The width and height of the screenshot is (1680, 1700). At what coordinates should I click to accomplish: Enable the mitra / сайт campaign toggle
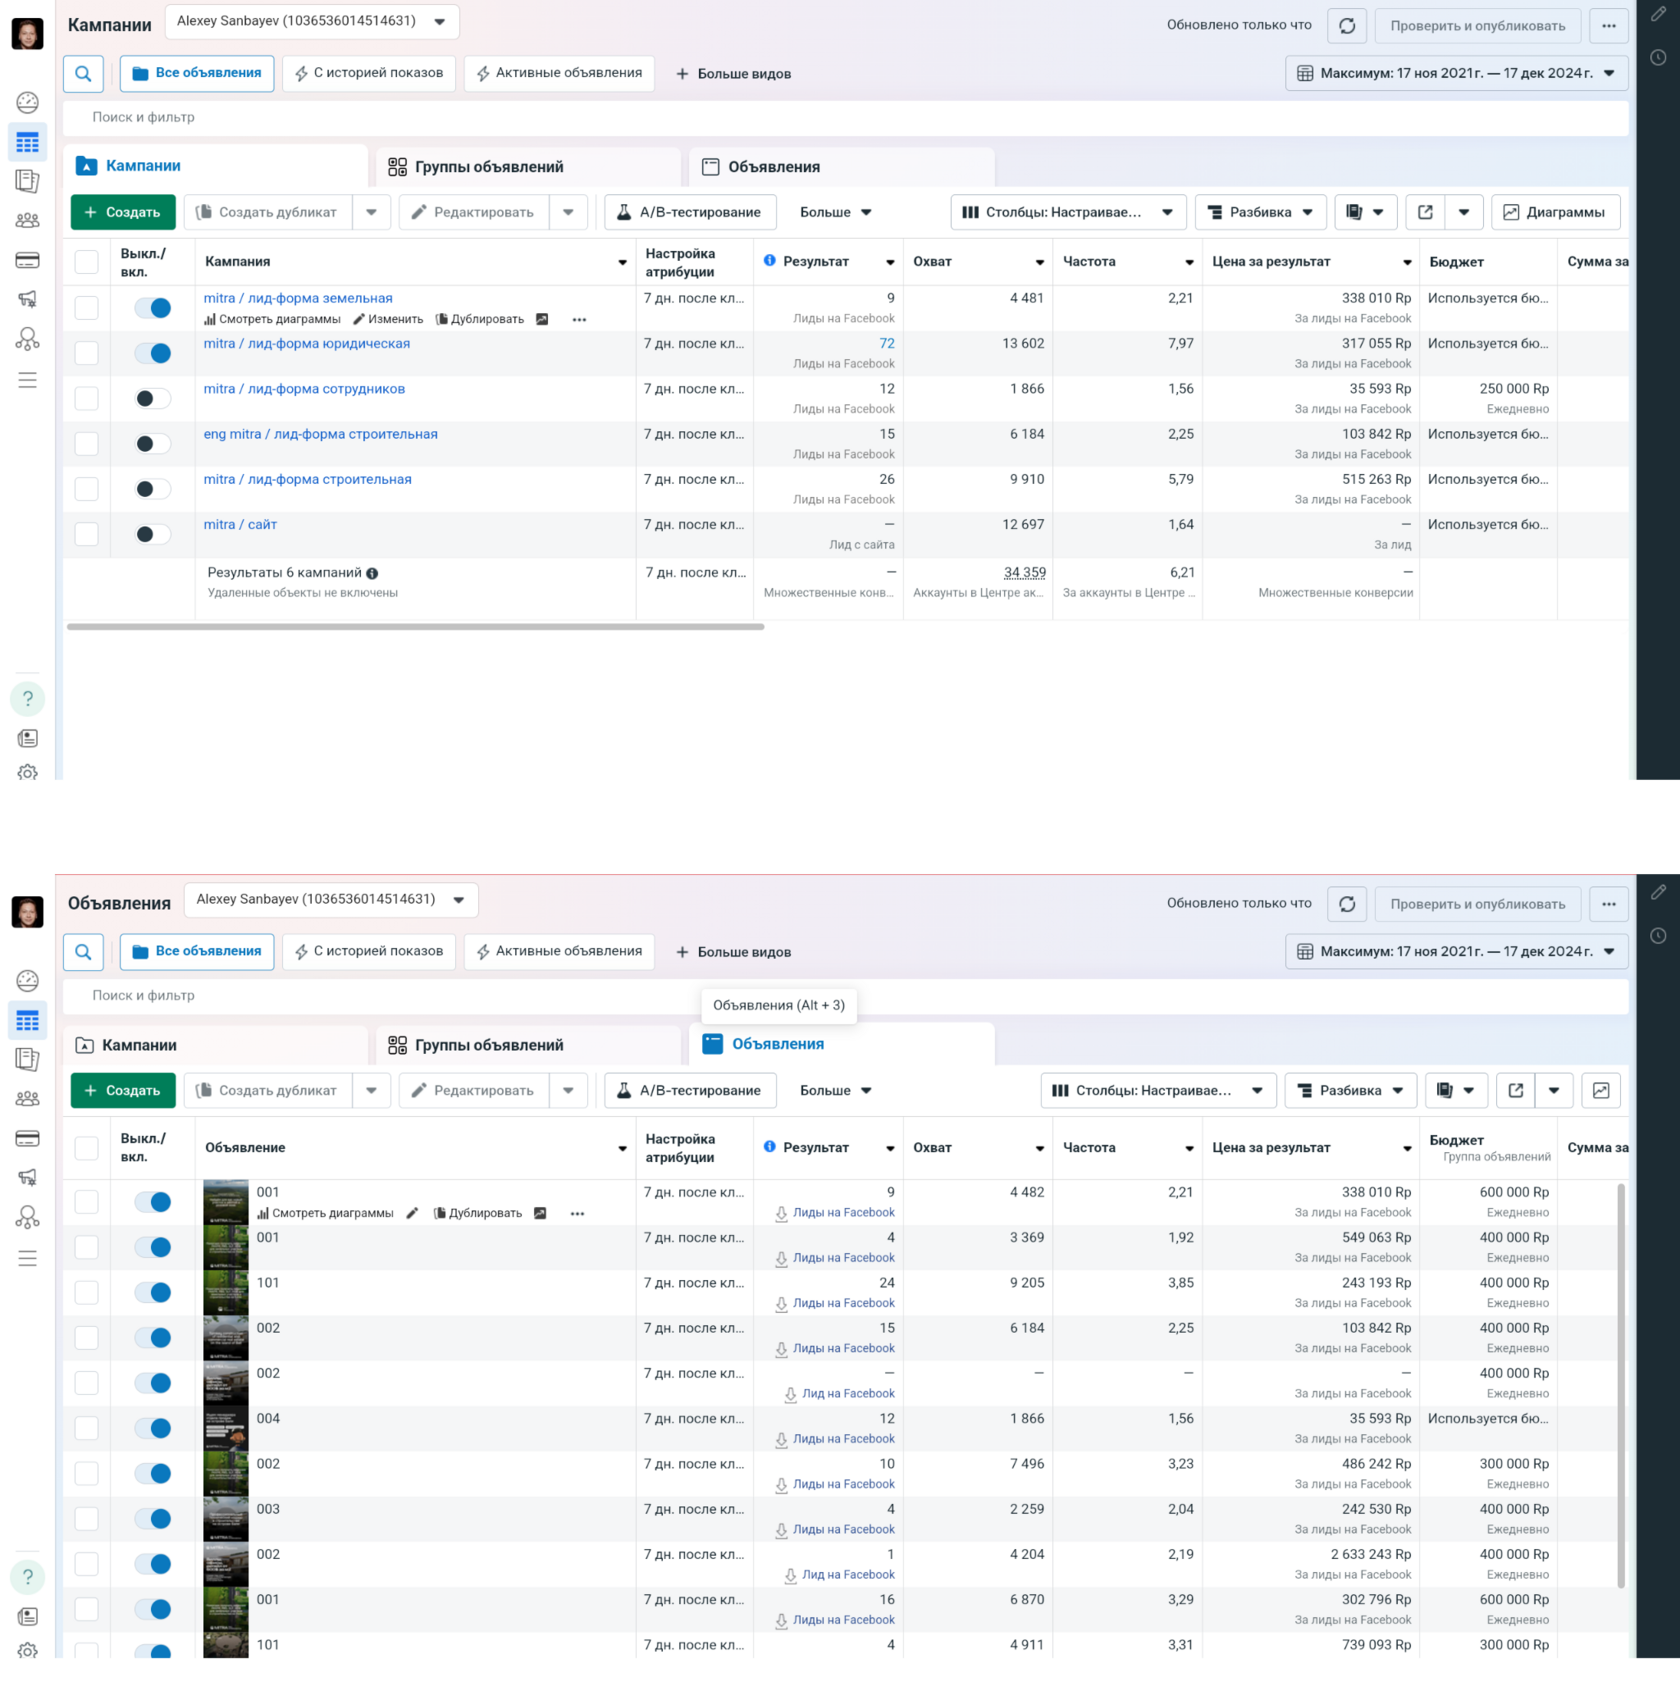click(153, 534)
